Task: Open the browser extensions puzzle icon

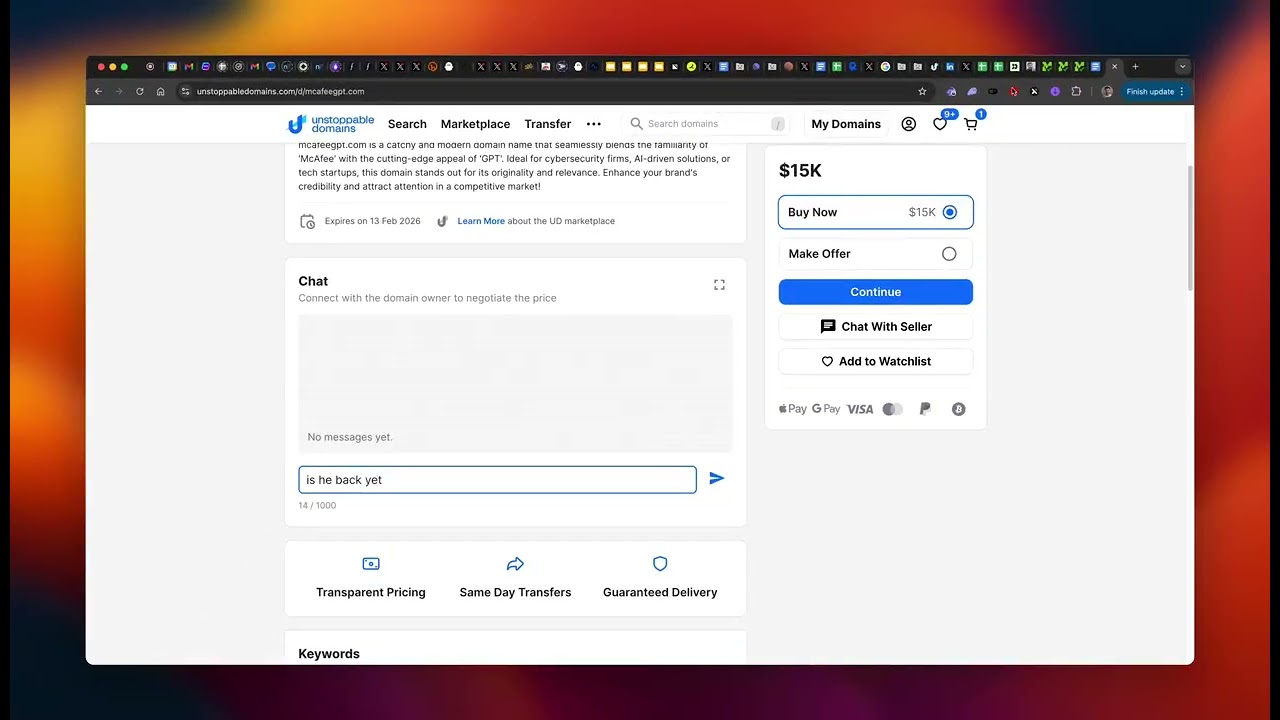Action: click(1076, 91)
